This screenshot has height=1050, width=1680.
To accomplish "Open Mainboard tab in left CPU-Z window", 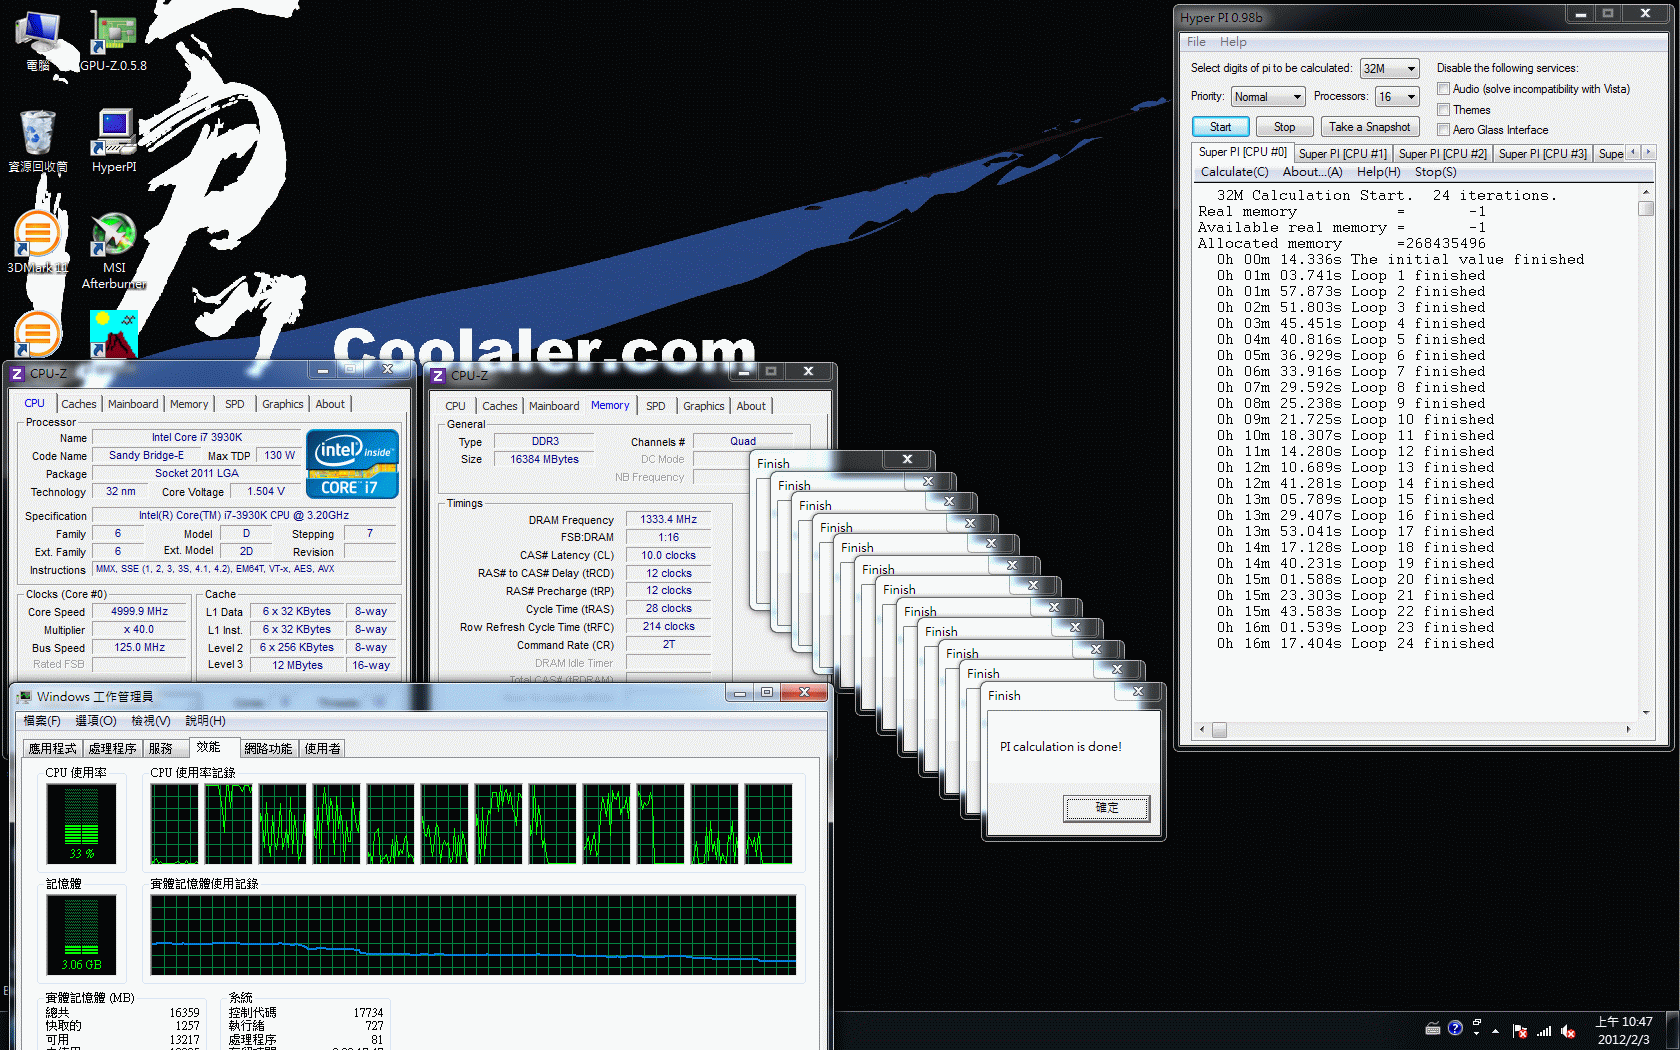I will [133, 404].
